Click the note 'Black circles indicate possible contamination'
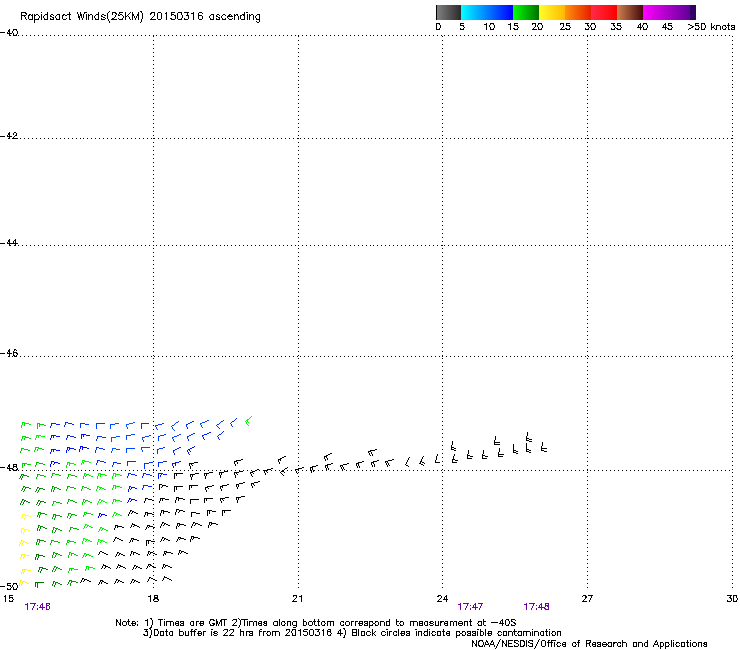This screenshot has height=650, width=740. [x=456, y=633]
